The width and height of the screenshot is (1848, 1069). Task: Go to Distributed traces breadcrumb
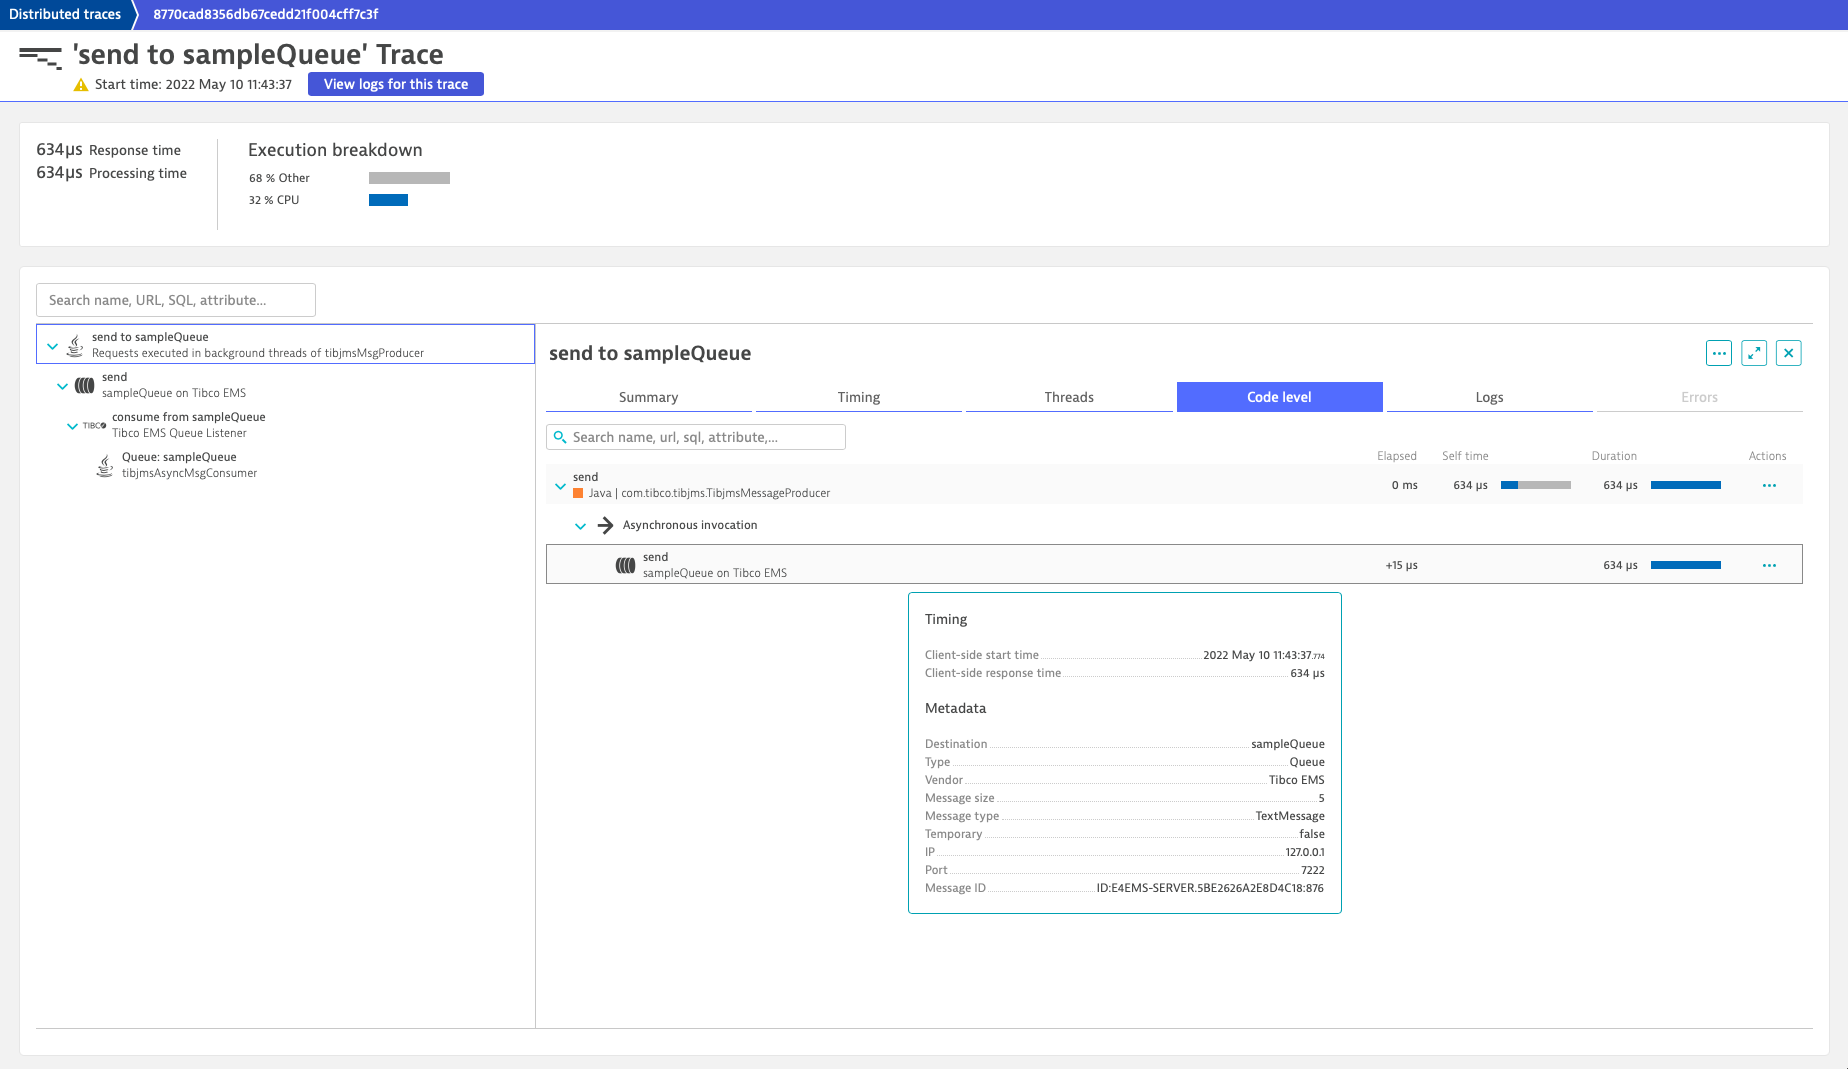[65, 14]
